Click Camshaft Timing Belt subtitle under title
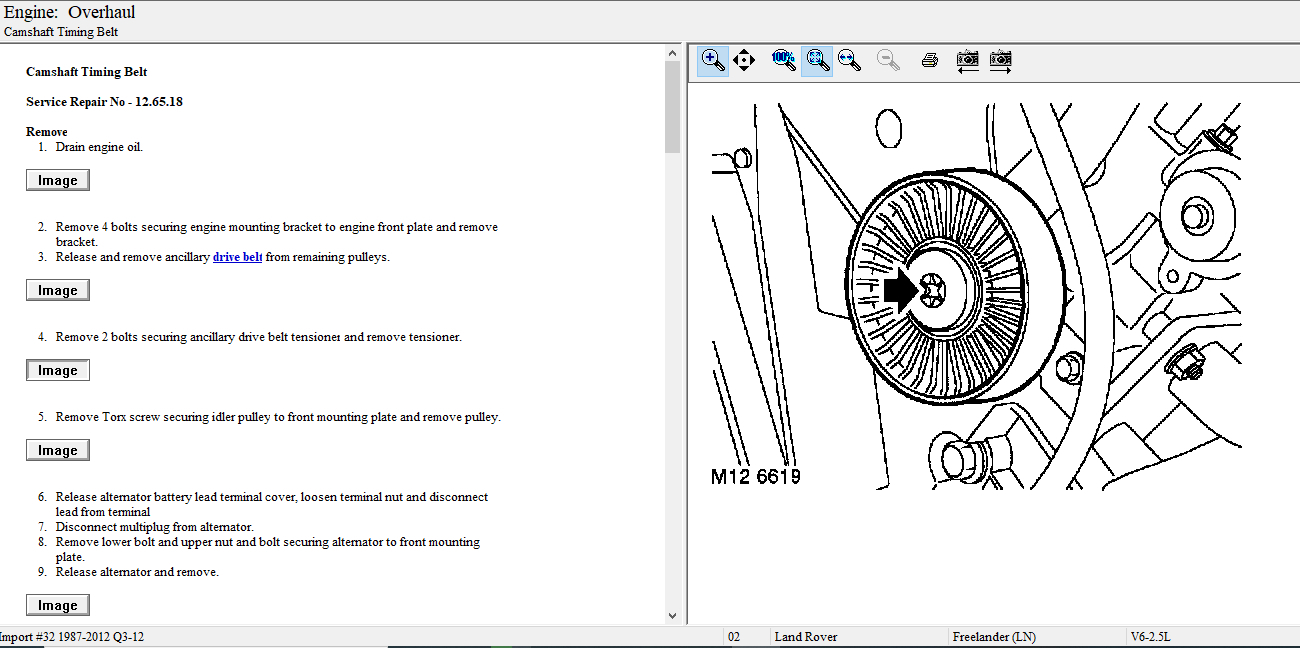 coord(61,32)
